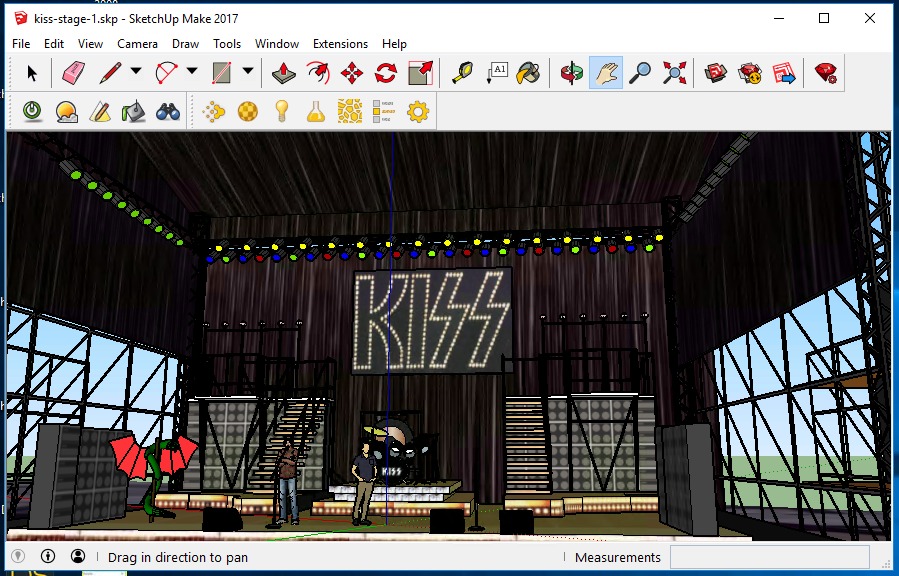The image size is (899, 576).
Task: Open the yellow gear settings icon
Action: pos(418,111)
